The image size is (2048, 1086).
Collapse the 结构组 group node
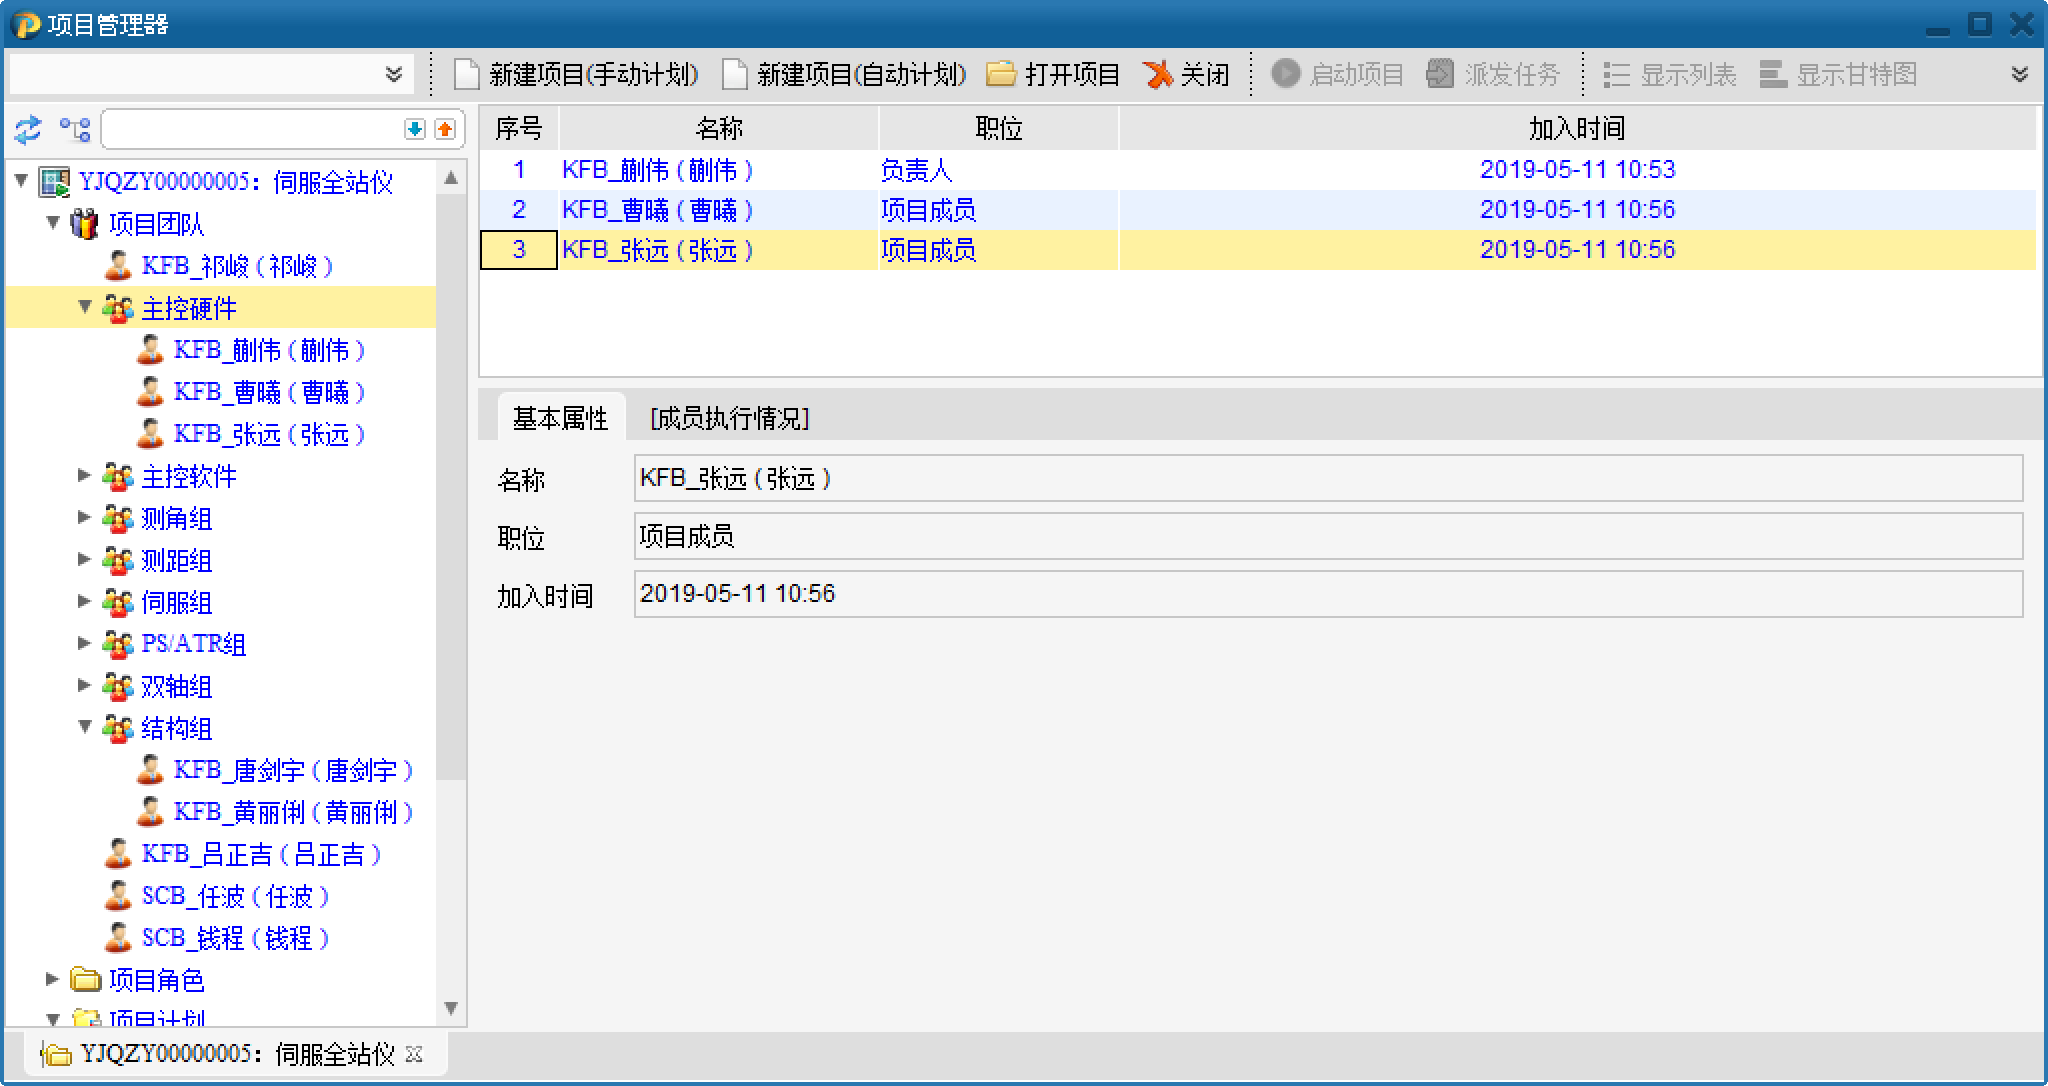pos(85,727)
